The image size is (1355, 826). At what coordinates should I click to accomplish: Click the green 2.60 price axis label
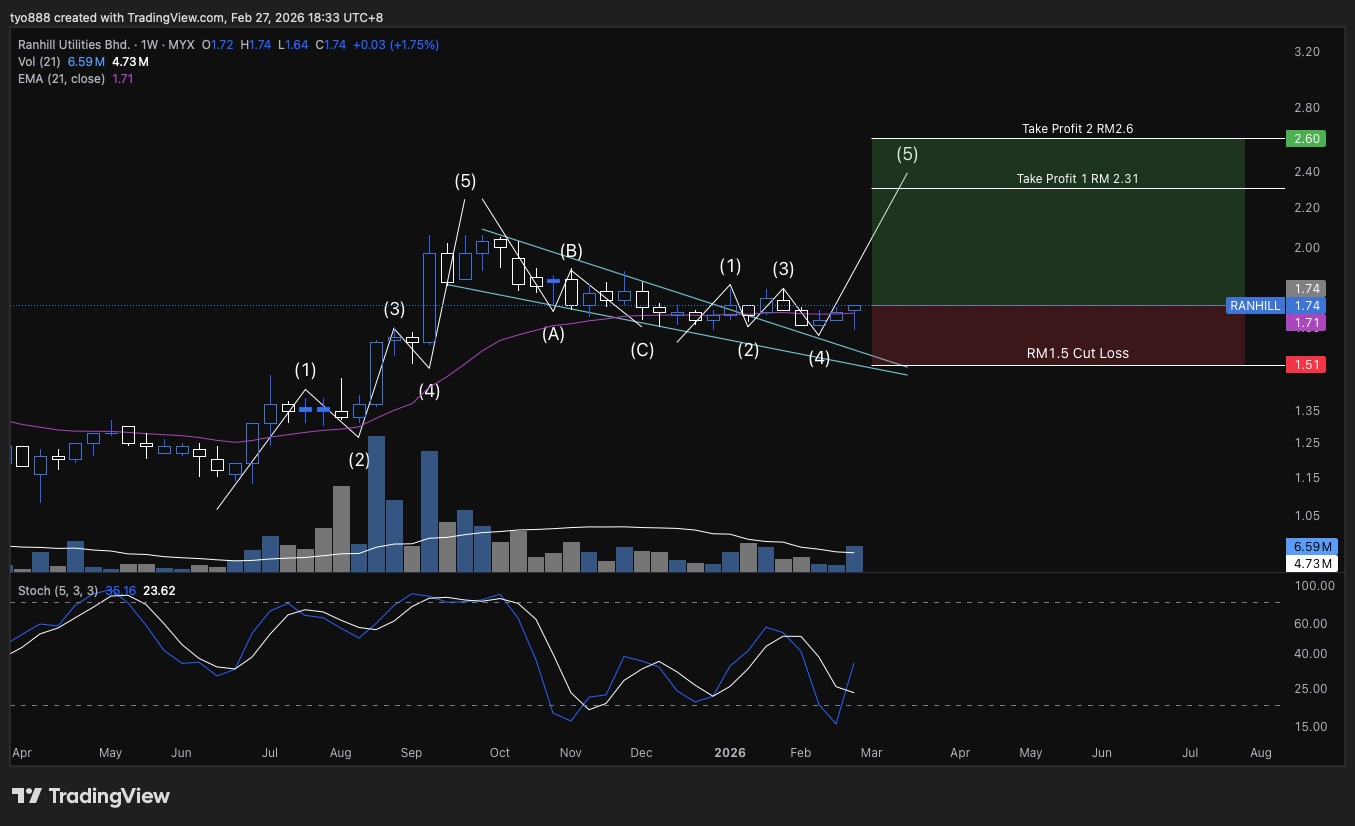pos(1306,139)
